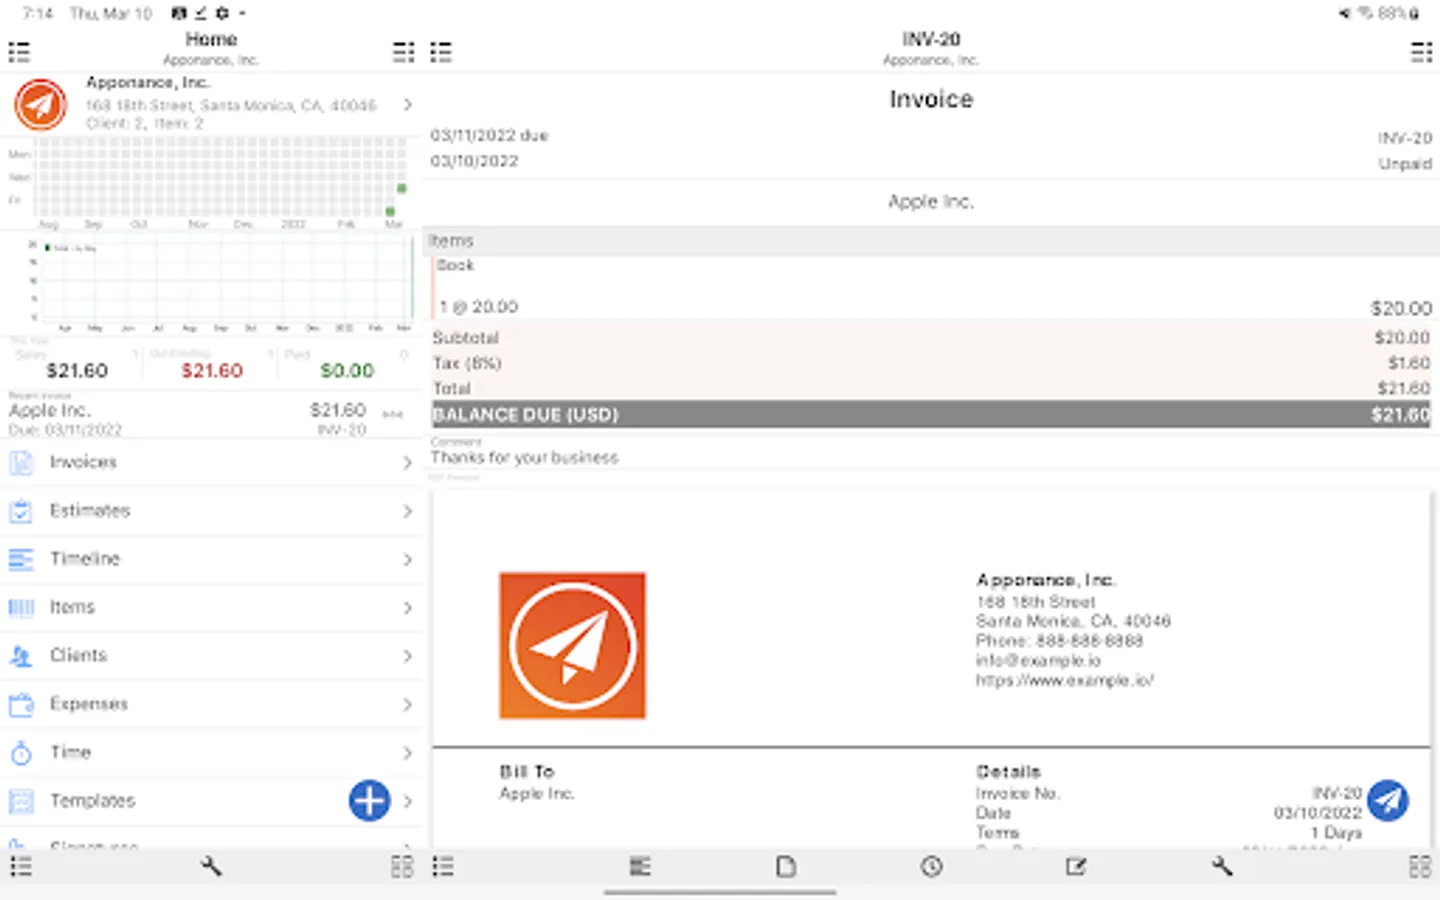Viewport: 1440px width, 900px height.
Task: Tap the battery indicator in status bar
Action: coord(1414,13)
